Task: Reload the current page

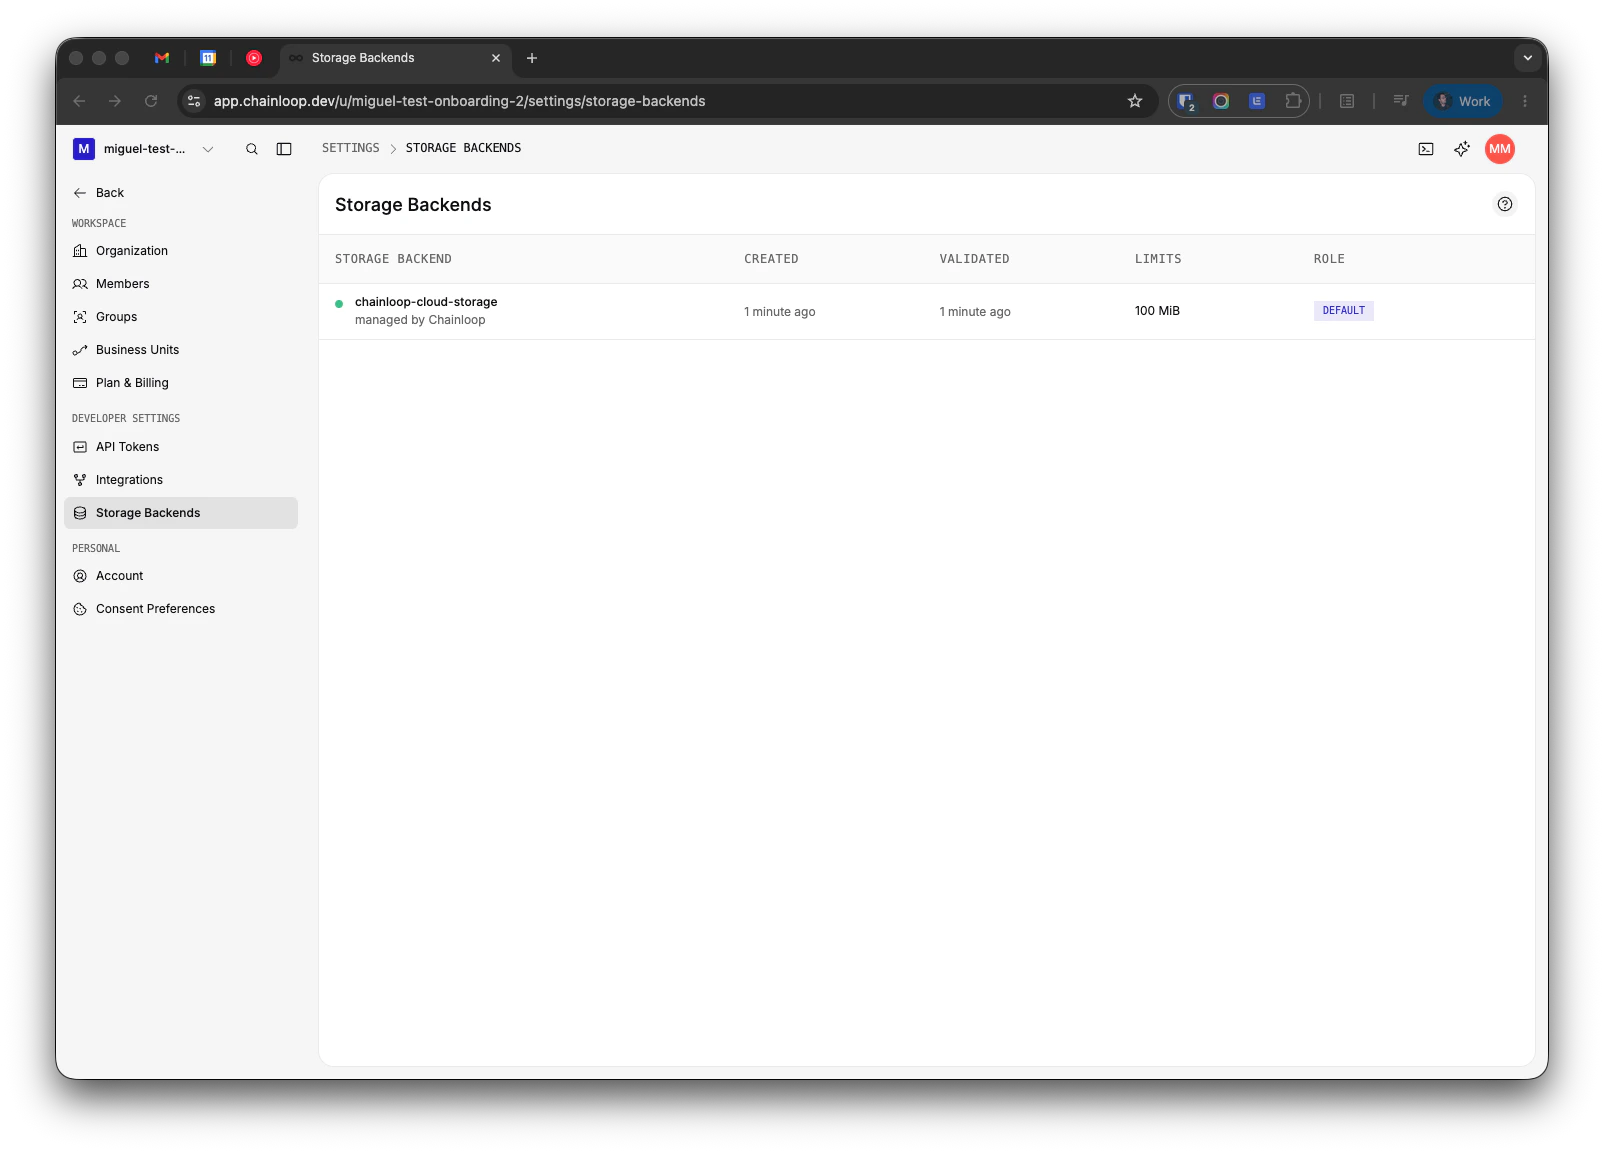Action: [x=151, y=101]
